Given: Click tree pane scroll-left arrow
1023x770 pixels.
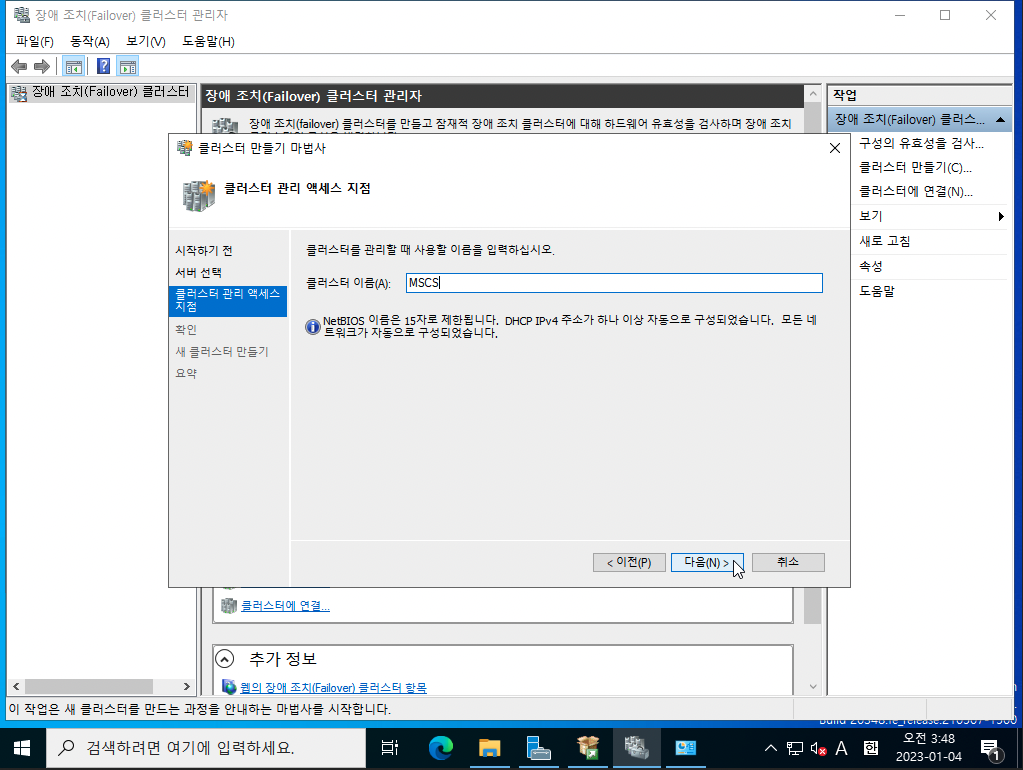Looking at the screenshot, I should [16, 686].
